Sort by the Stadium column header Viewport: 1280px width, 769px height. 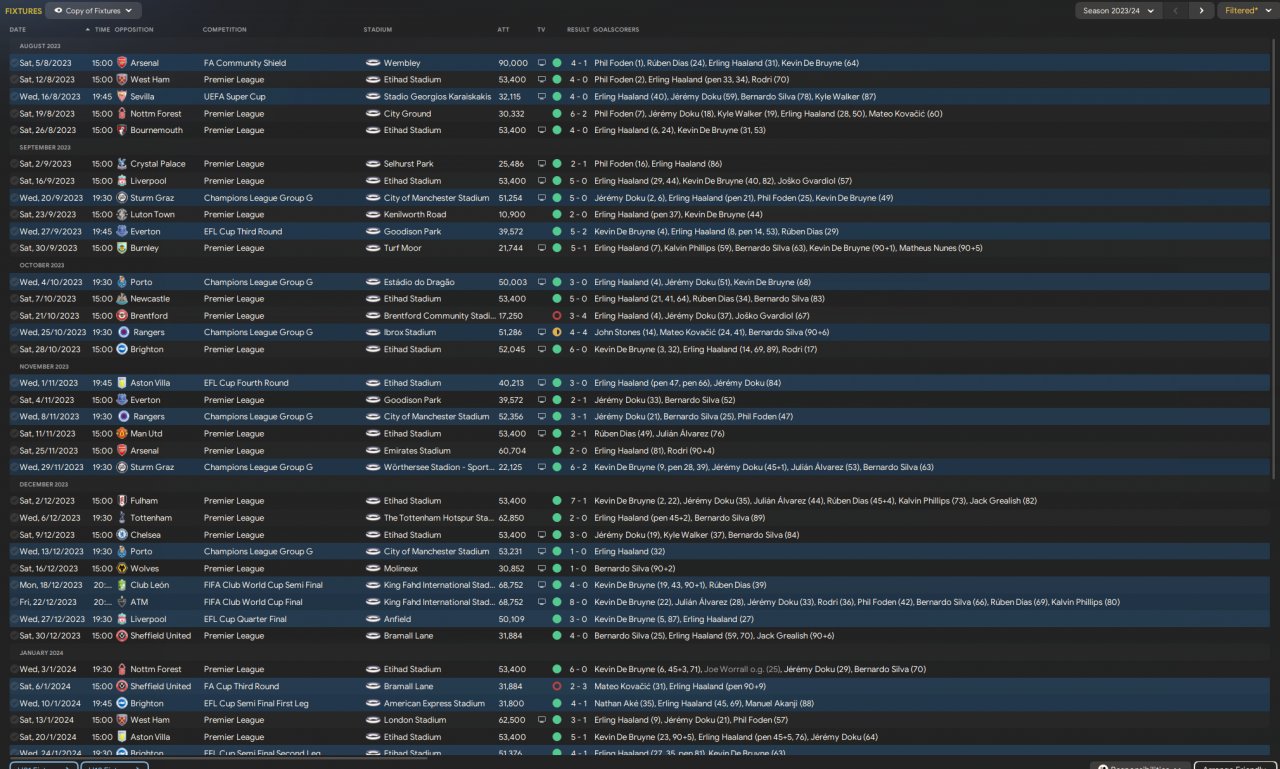click(378, 30)
